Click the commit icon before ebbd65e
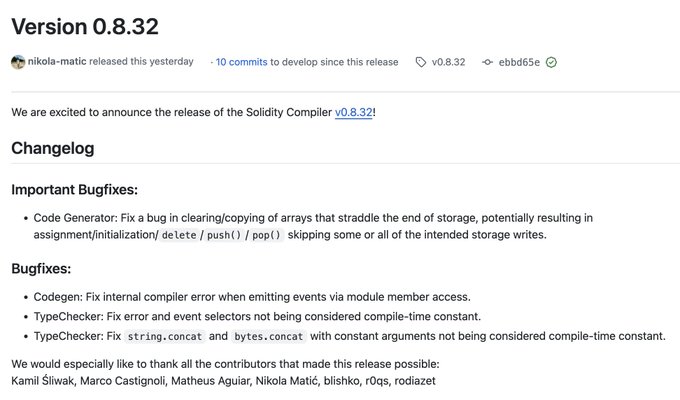Image resolution: width=680 pixels, height=400 pixels. point(488,62)
